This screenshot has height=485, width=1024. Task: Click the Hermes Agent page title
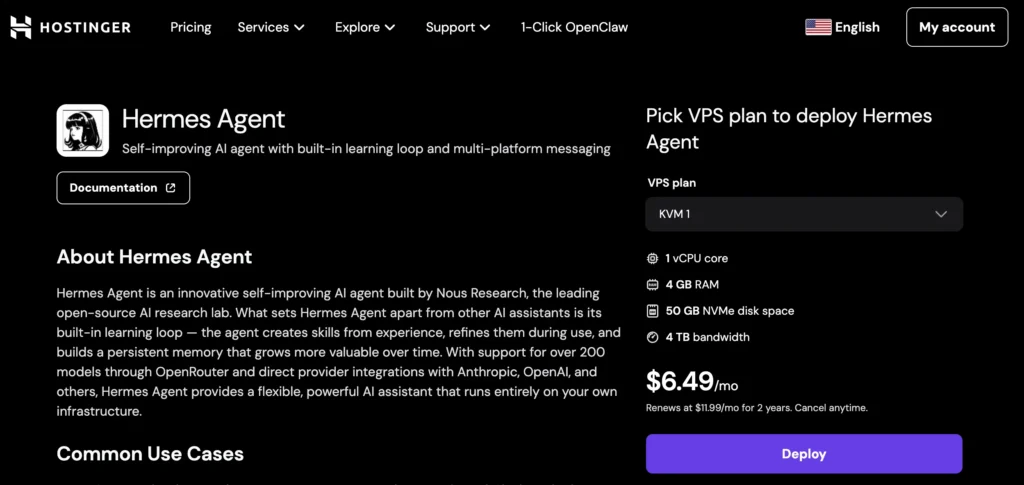[204, 119]
